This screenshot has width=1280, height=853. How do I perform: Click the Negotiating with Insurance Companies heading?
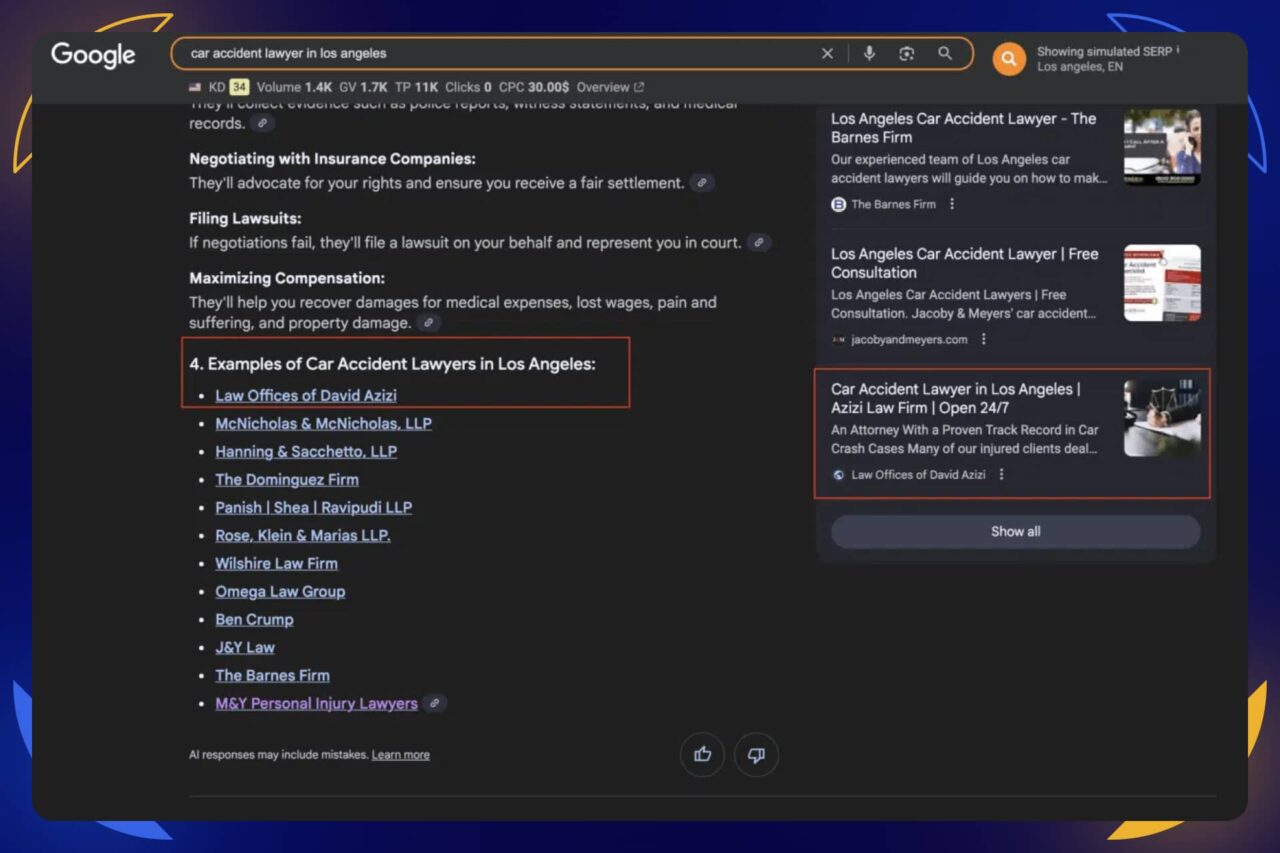point(332,158)
